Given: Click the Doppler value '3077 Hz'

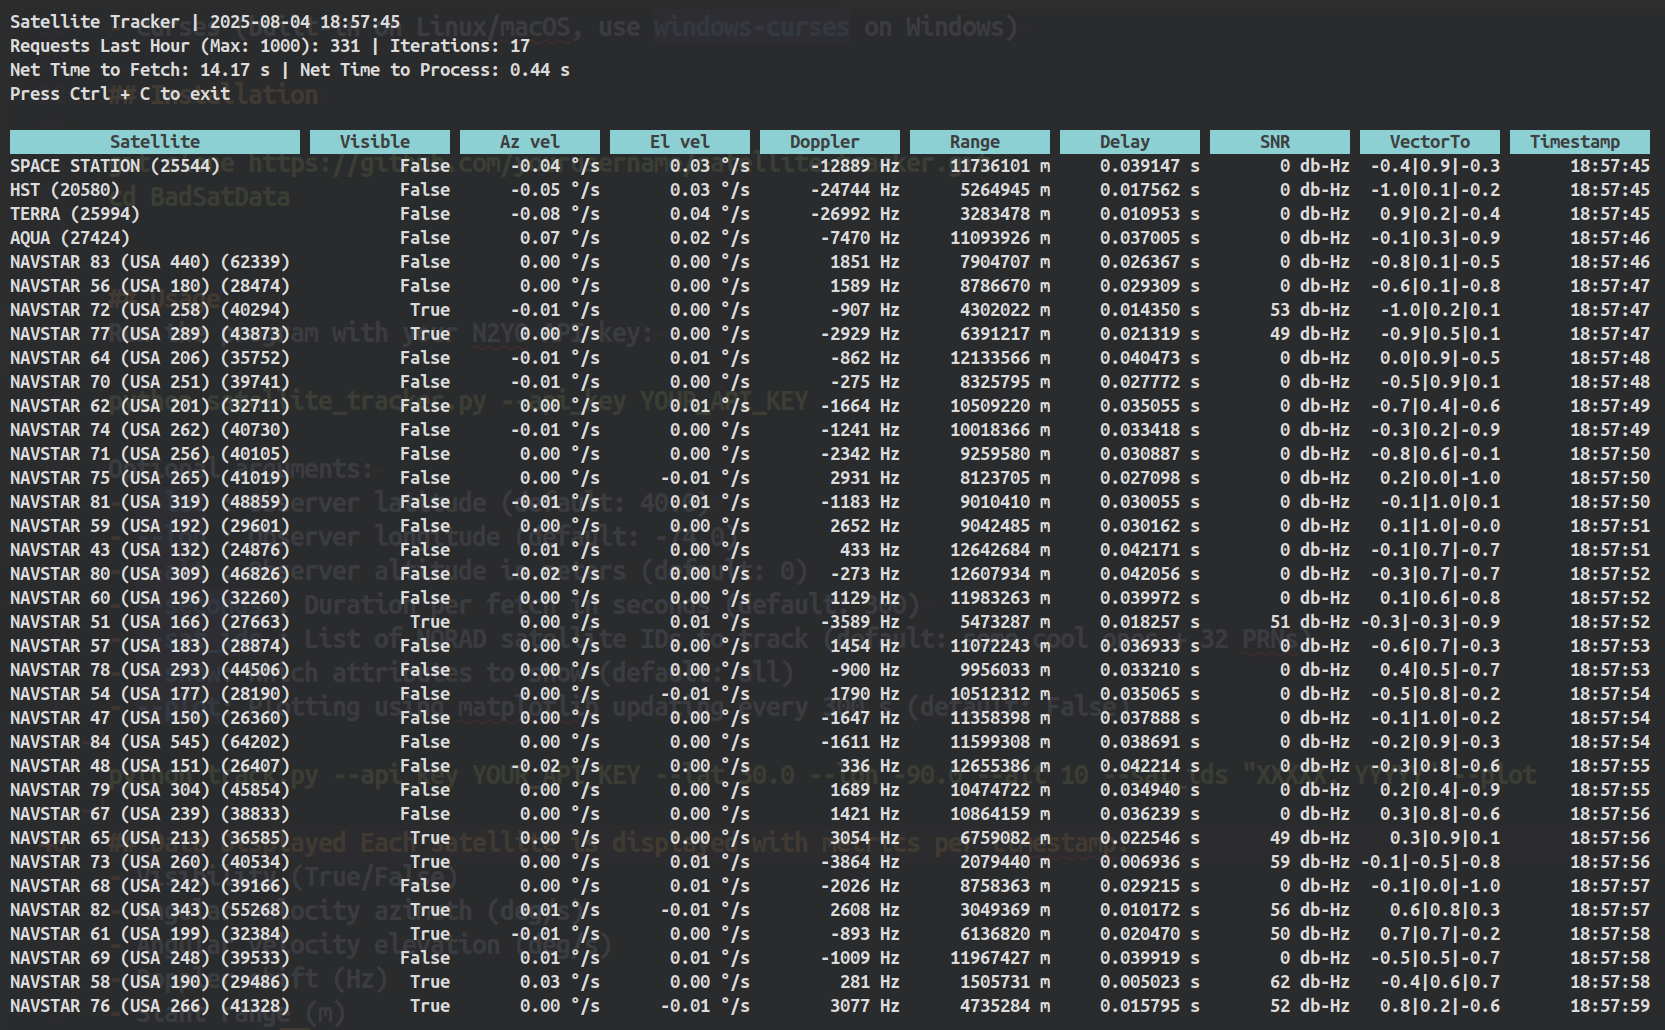Looking at the screenshot, I should [x=865, y=1006].
